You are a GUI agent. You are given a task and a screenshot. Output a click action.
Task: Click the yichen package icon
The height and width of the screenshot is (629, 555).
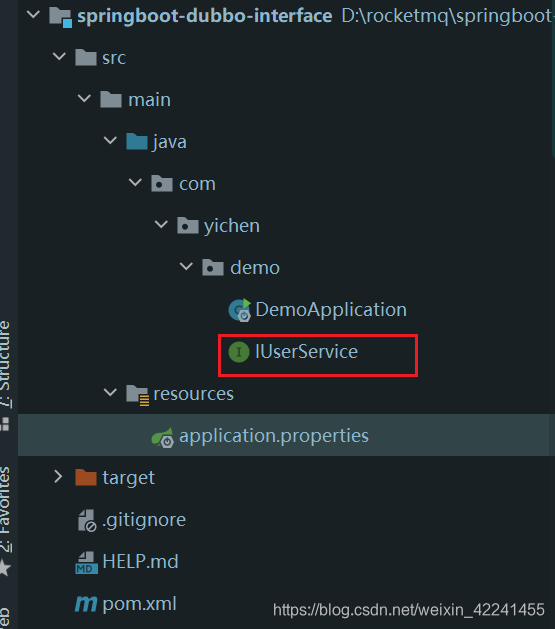(x=188, y=225)
